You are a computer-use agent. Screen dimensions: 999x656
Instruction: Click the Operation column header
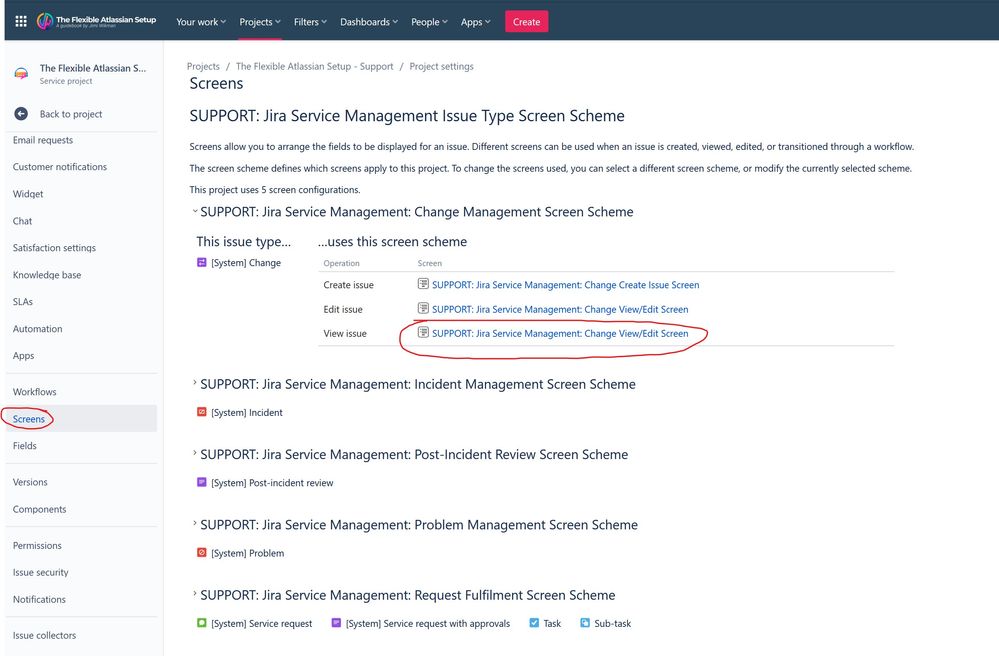coord(341,263)
